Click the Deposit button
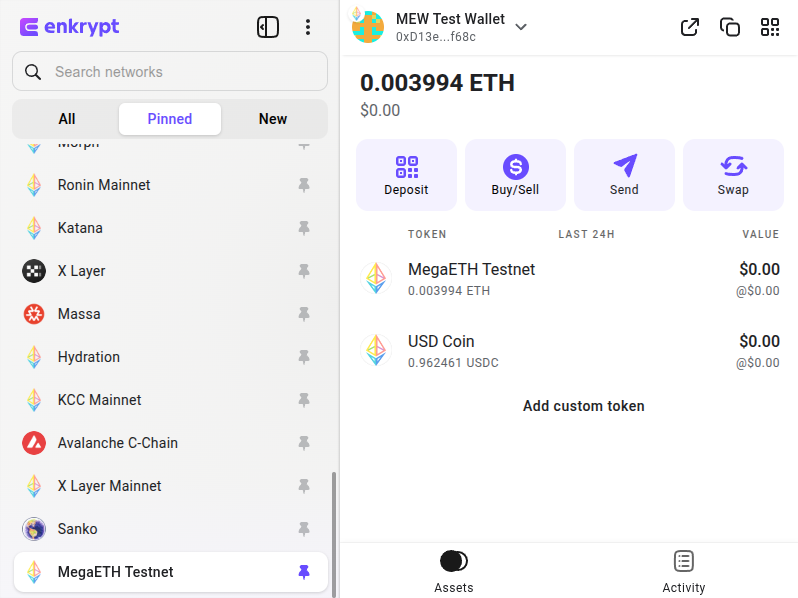Image resolution: width=798 pixels, height=598 pixels. click(x=406, y=175)
